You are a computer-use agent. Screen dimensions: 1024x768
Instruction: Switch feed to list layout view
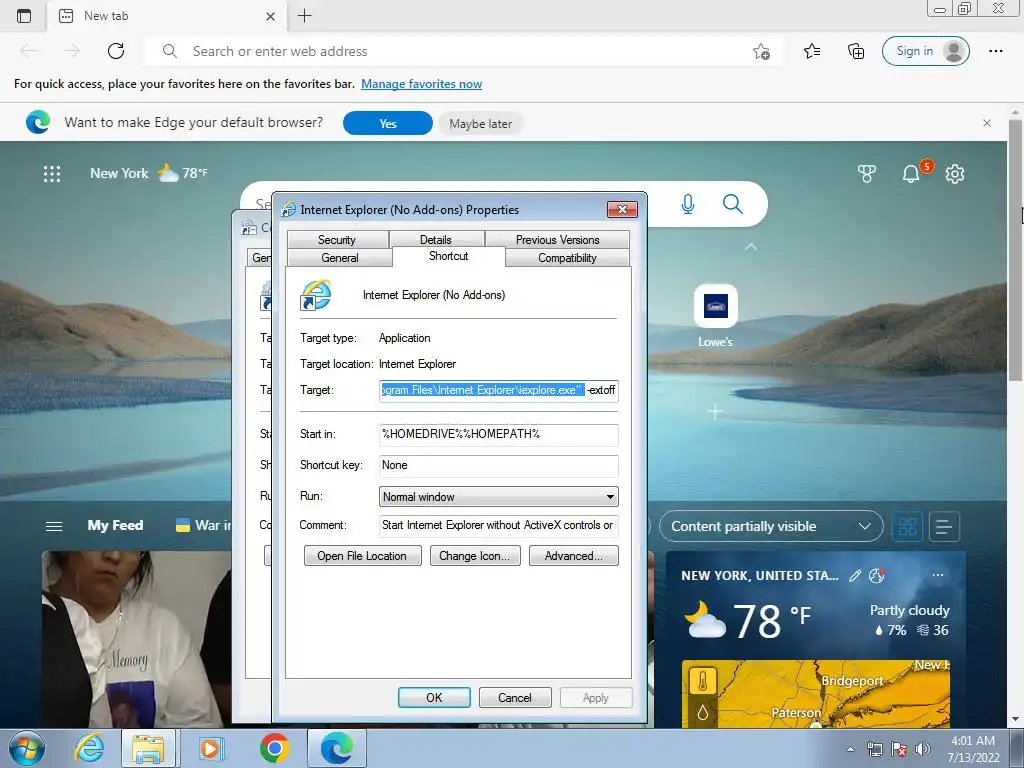click(944, 526)
